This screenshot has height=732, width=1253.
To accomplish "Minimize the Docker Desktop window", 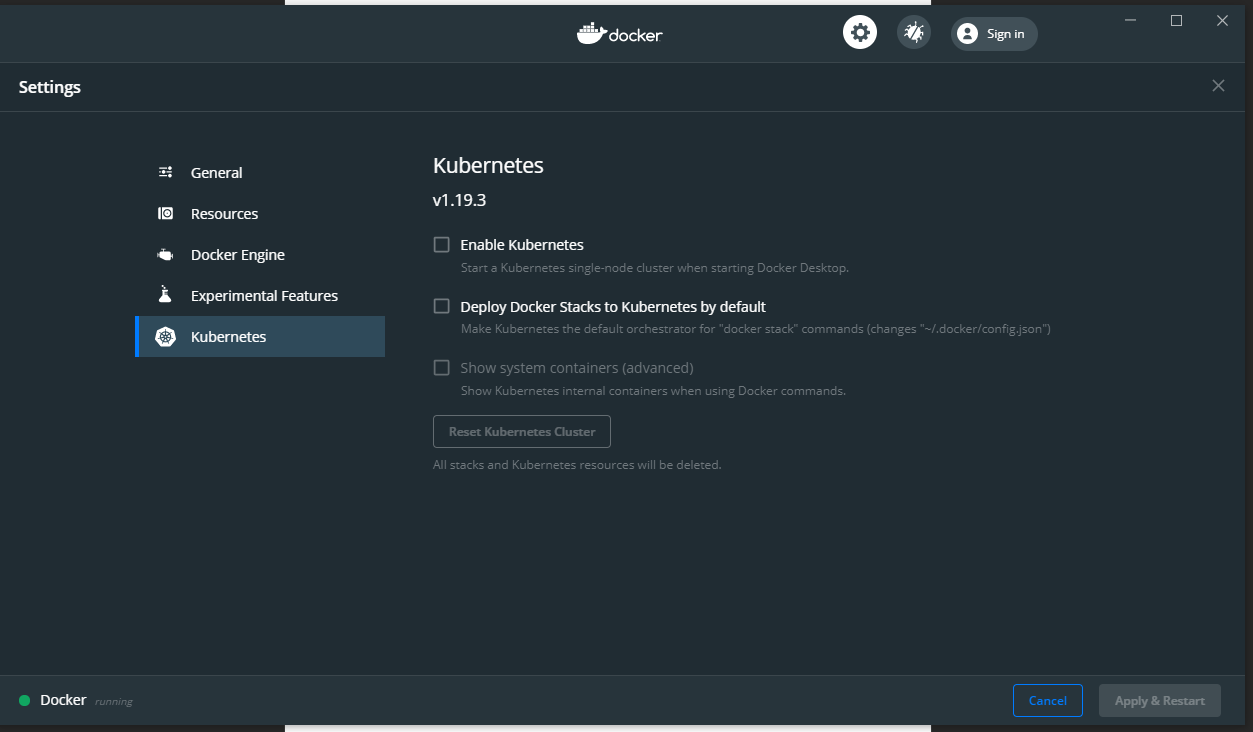I will pos(1131,20).
